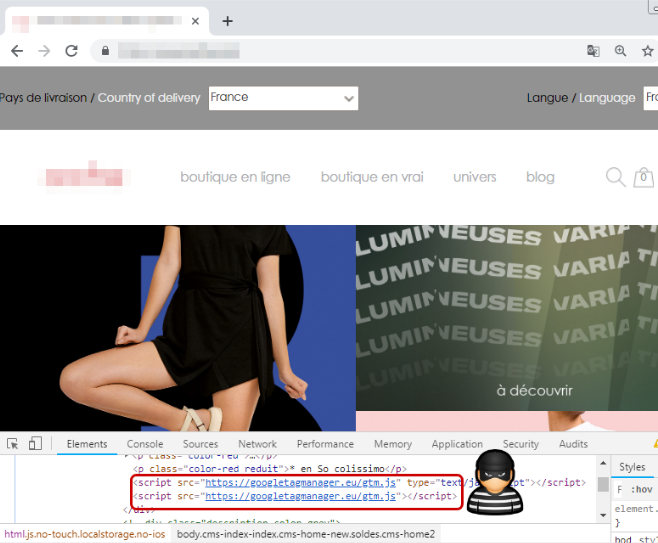Open the boutique en vrai menu
Viewport: 658px width, 543px height.
[372, 177]
